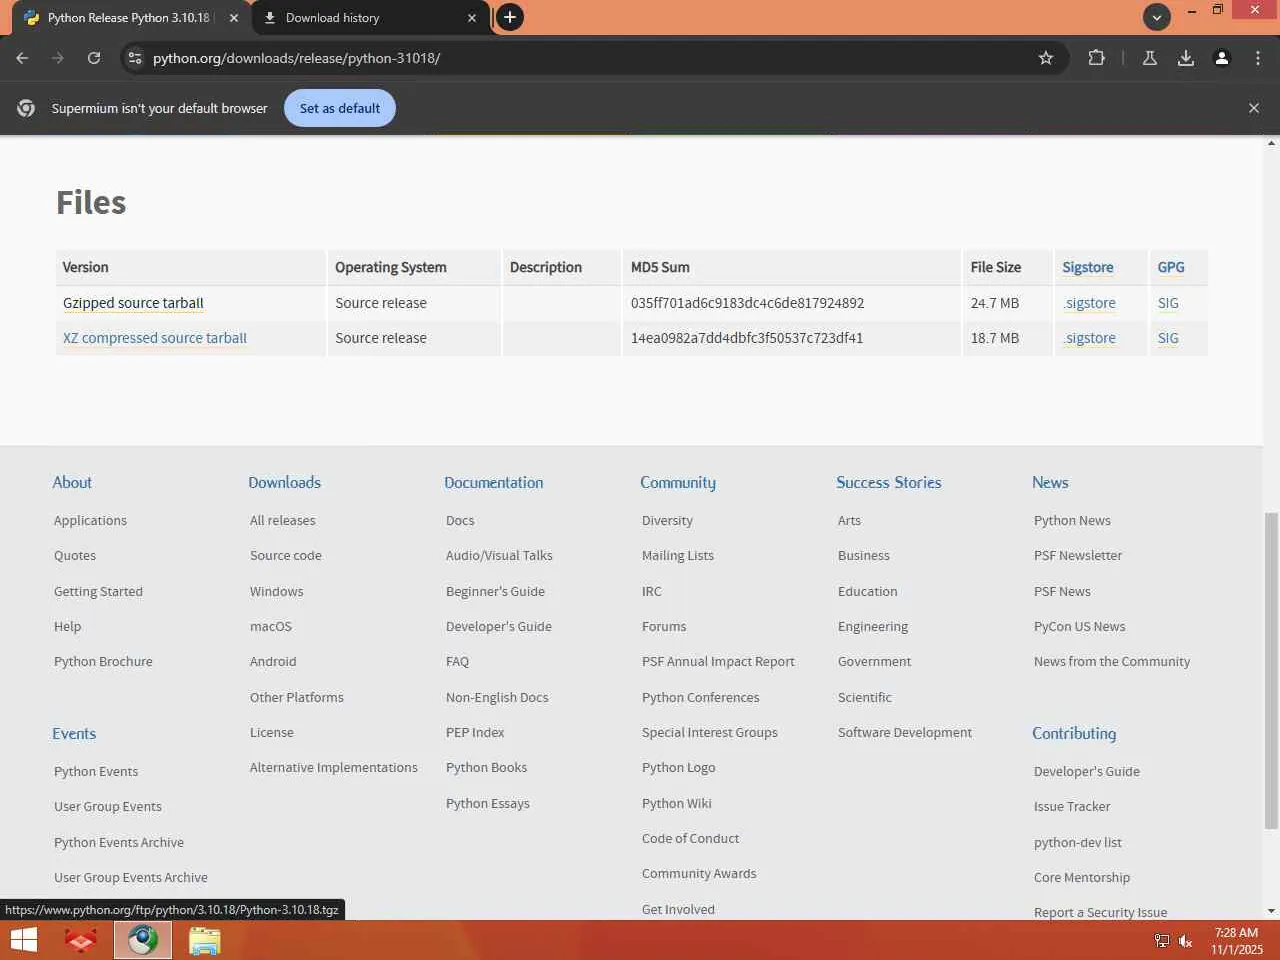Open the Documentation footer heading
The image size is (1280, 960).
(x=494, y=482)
